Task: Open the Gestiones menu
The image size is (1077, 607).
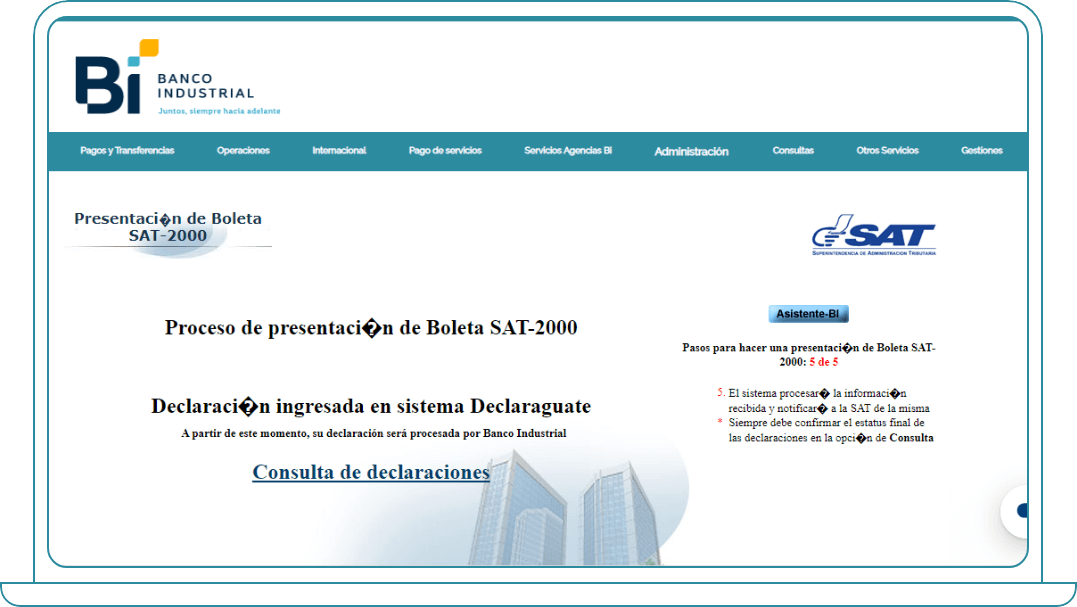Action: [982, 150]
